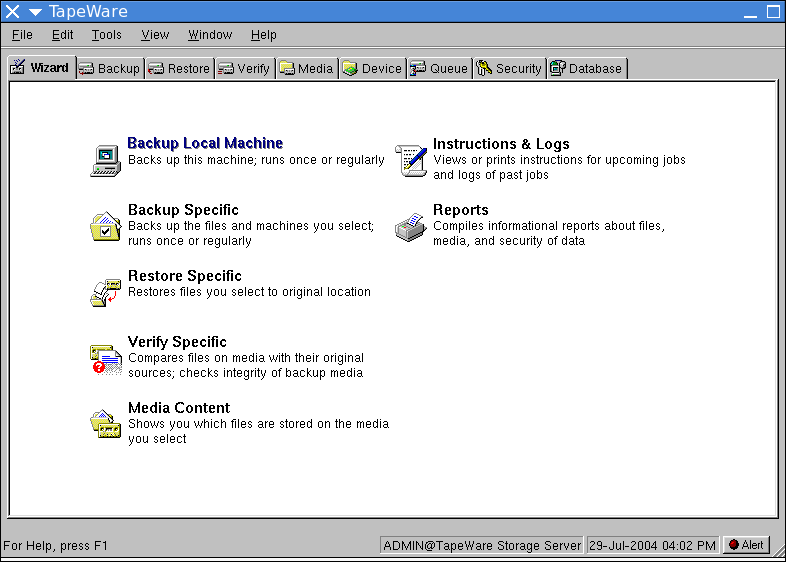The image size is (786, 562).
Task: Click the Instructions & Logs scroll icon
Action: pyautogui.click(x=411, y=160)
